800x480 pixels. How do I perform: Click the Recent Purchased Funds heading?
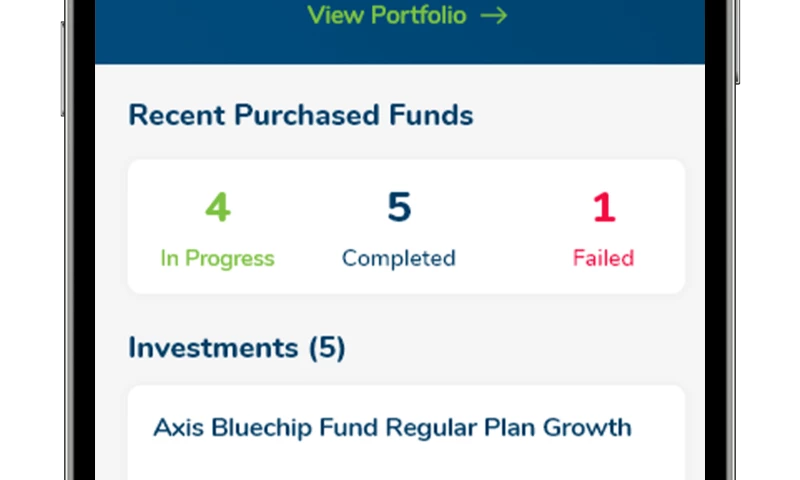click(301, 115)
